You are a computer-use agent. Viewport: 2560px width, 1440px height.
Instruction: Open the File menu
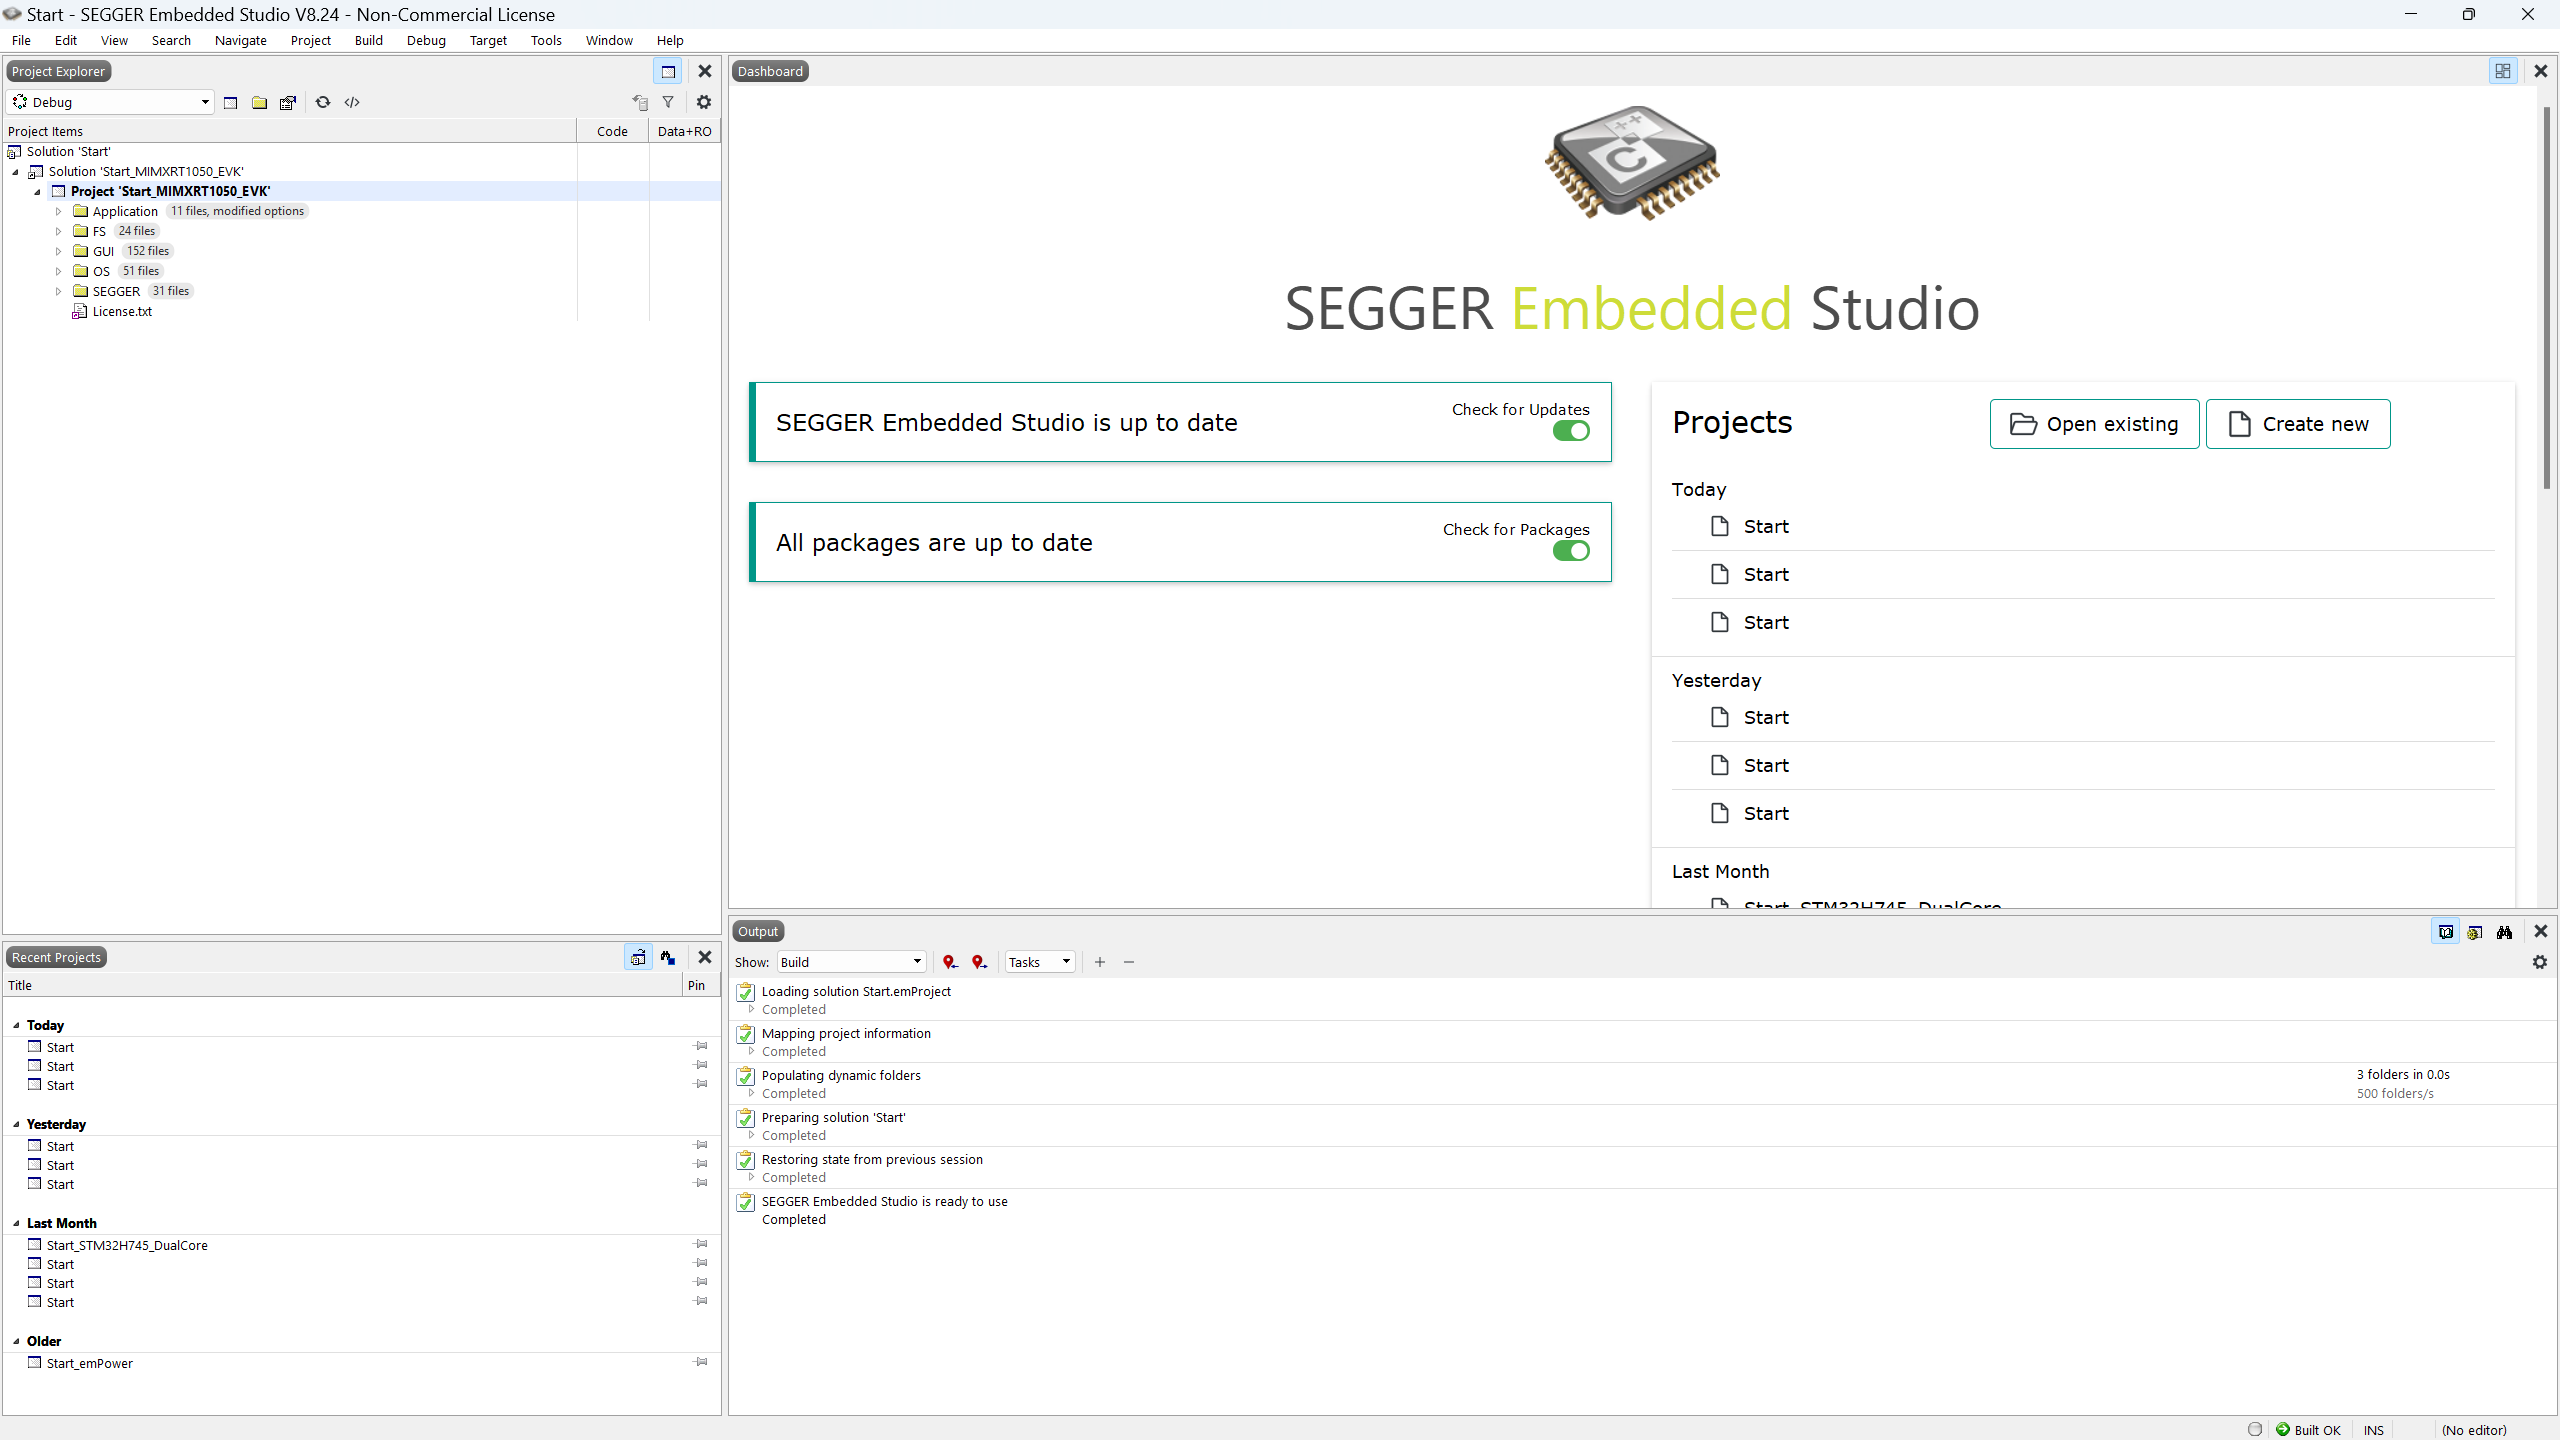[x=21, y=41]
